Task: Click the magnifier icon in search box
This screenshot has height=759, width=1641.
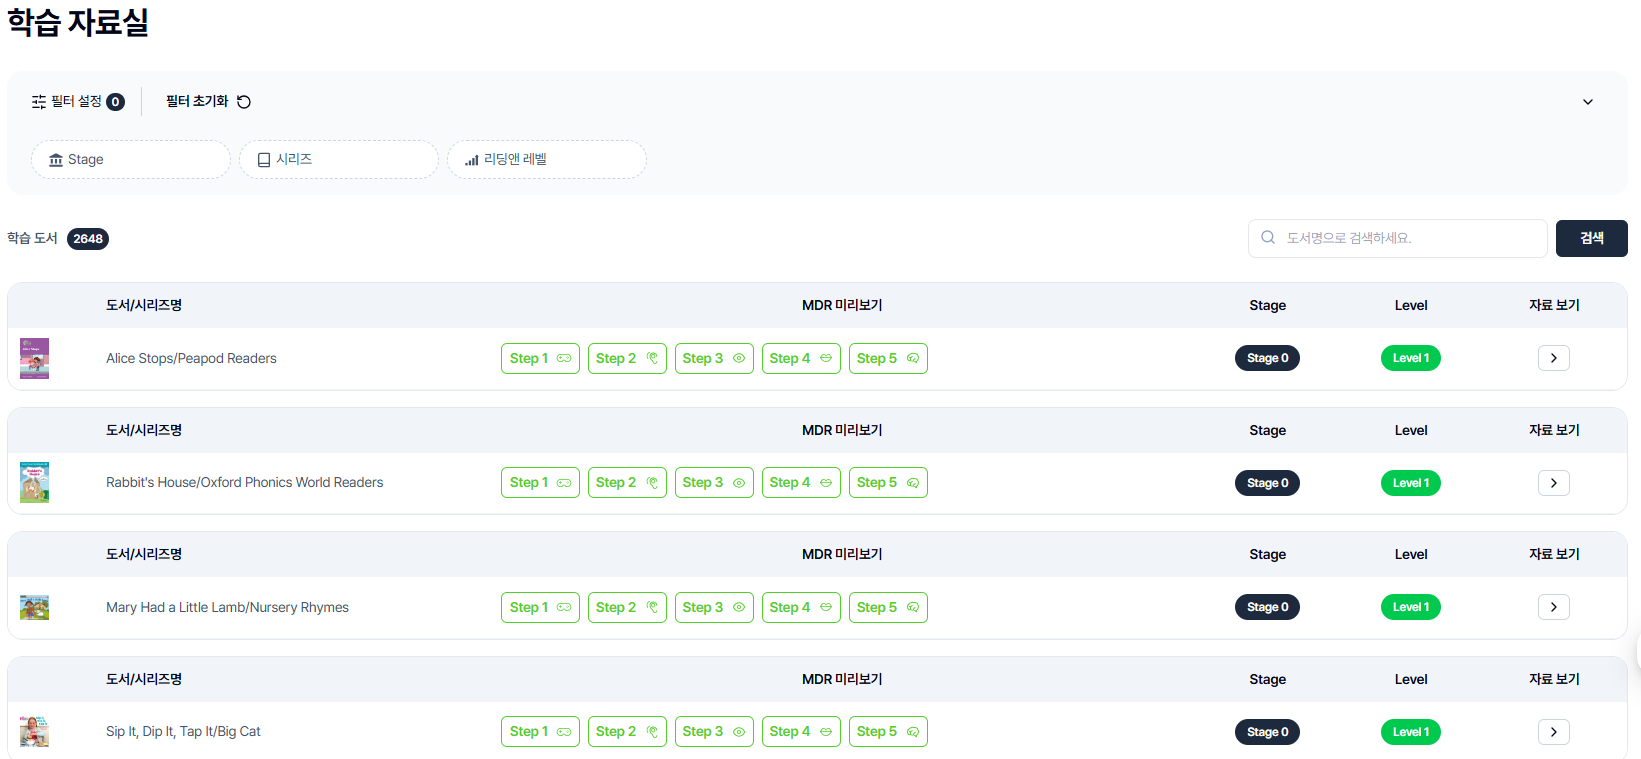Action: 1268,238
